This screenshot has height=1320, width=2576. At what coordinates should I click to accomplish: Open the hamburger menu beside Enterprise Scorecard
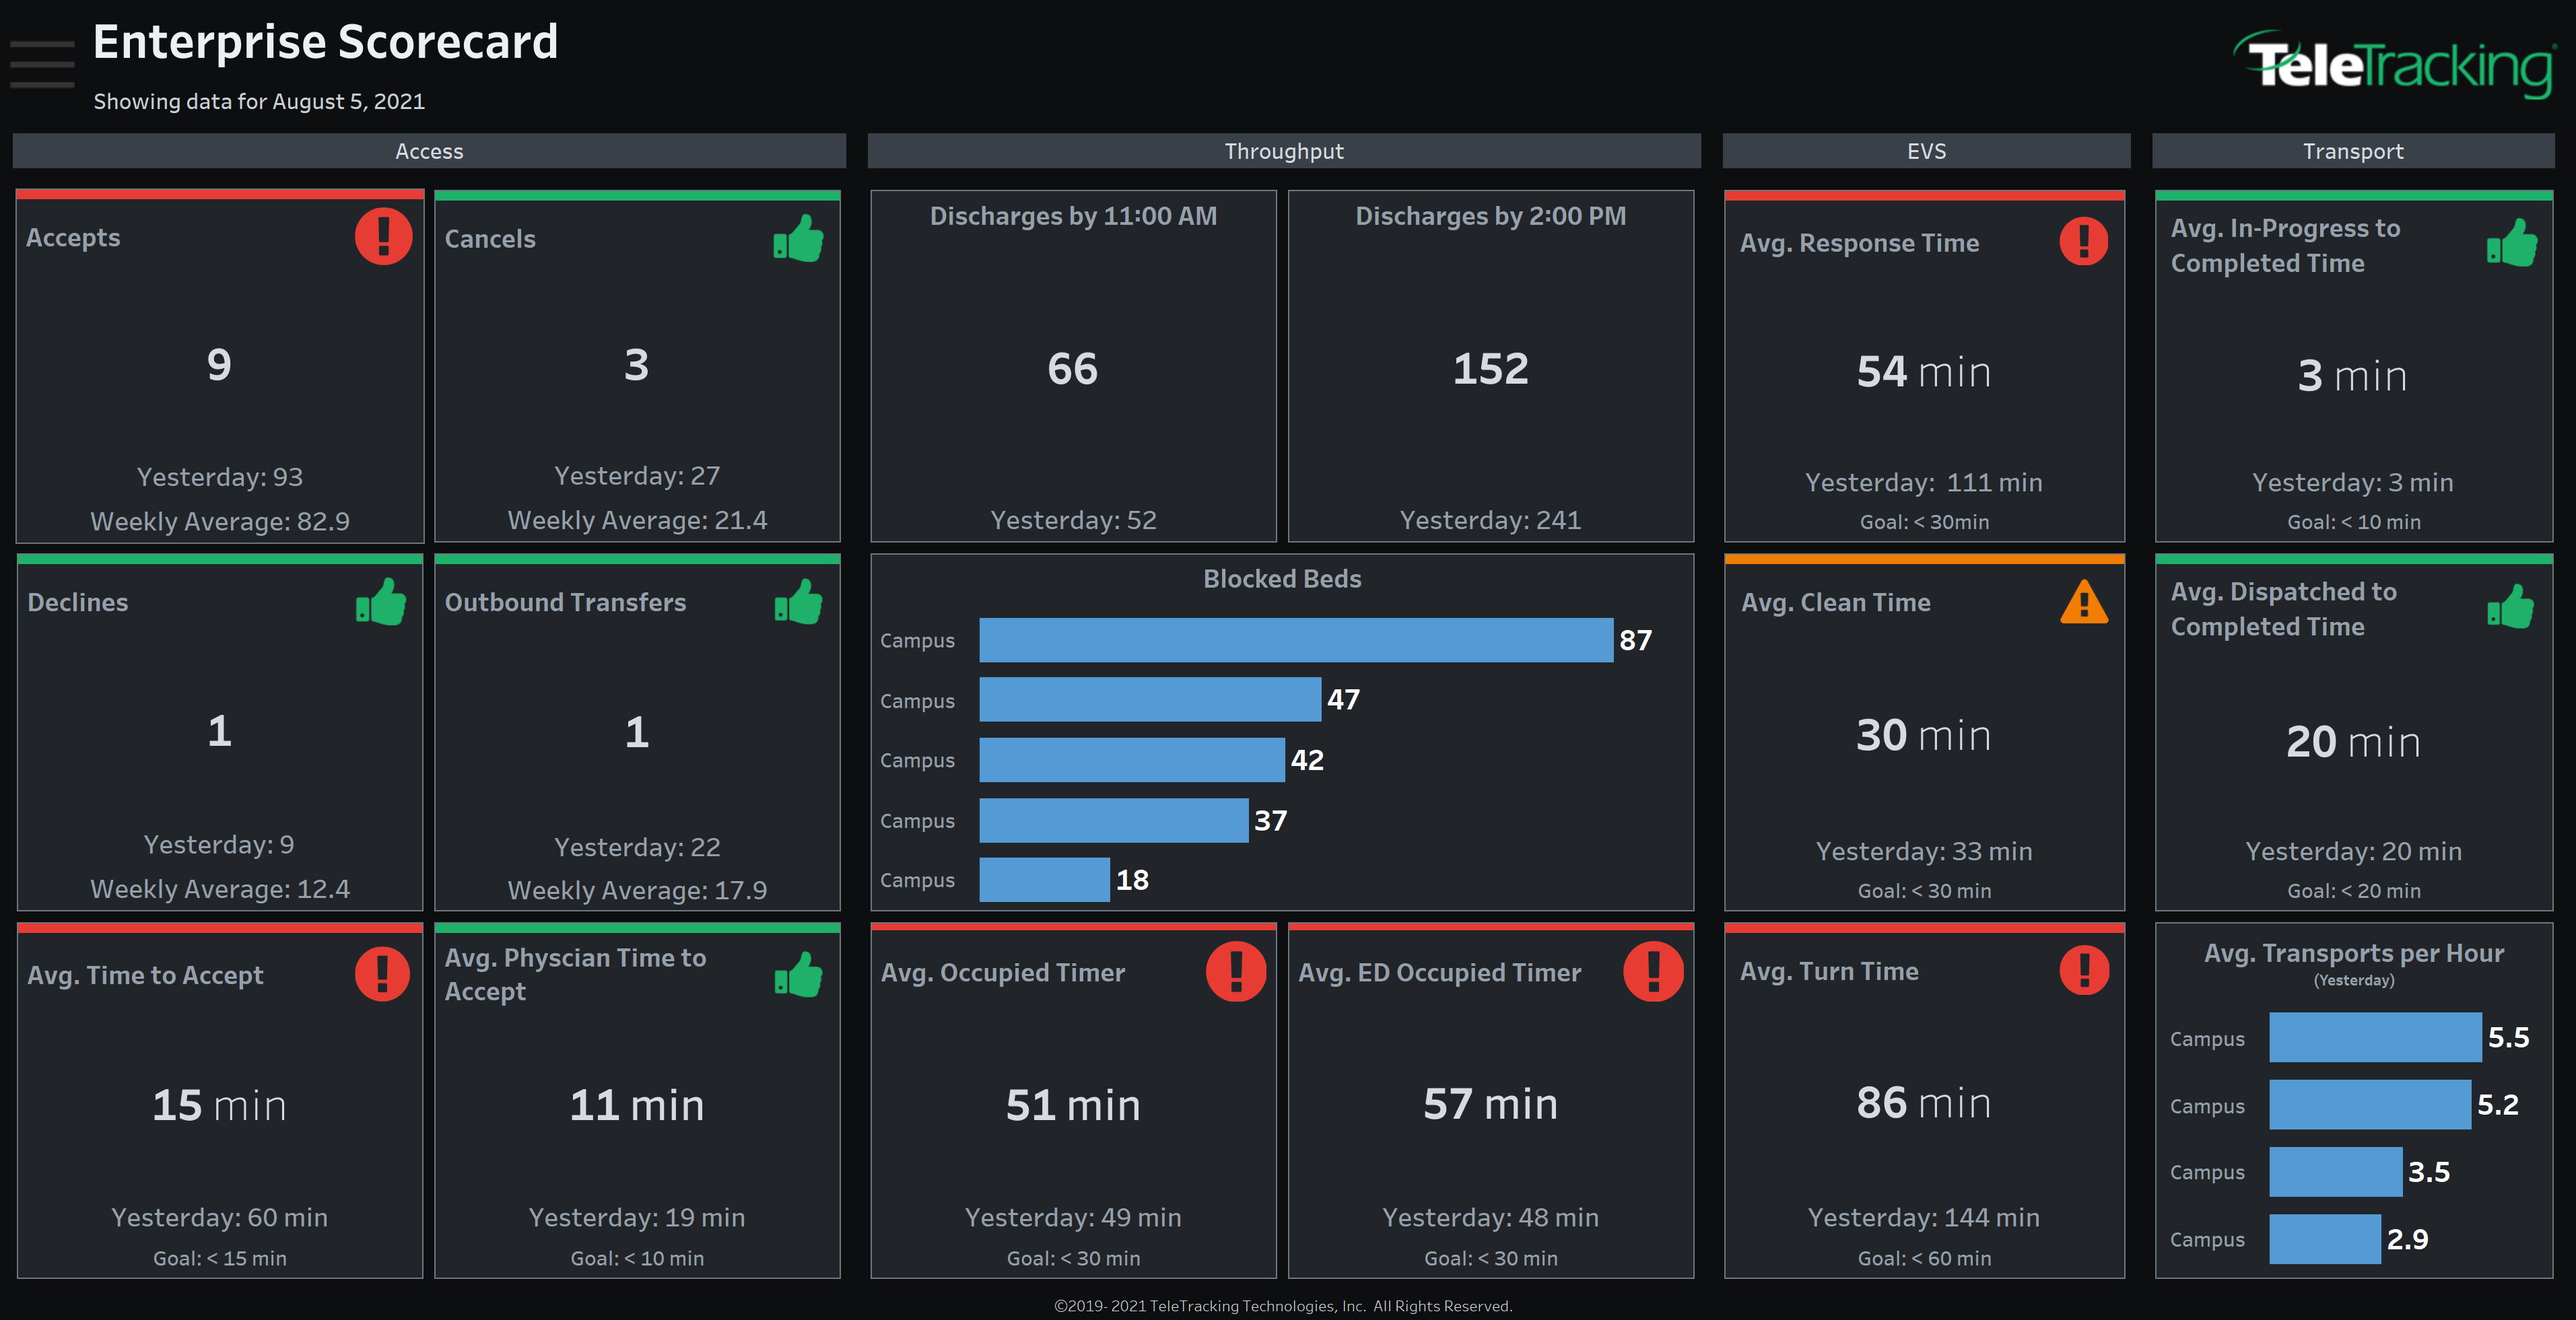(x=42, y=65)
